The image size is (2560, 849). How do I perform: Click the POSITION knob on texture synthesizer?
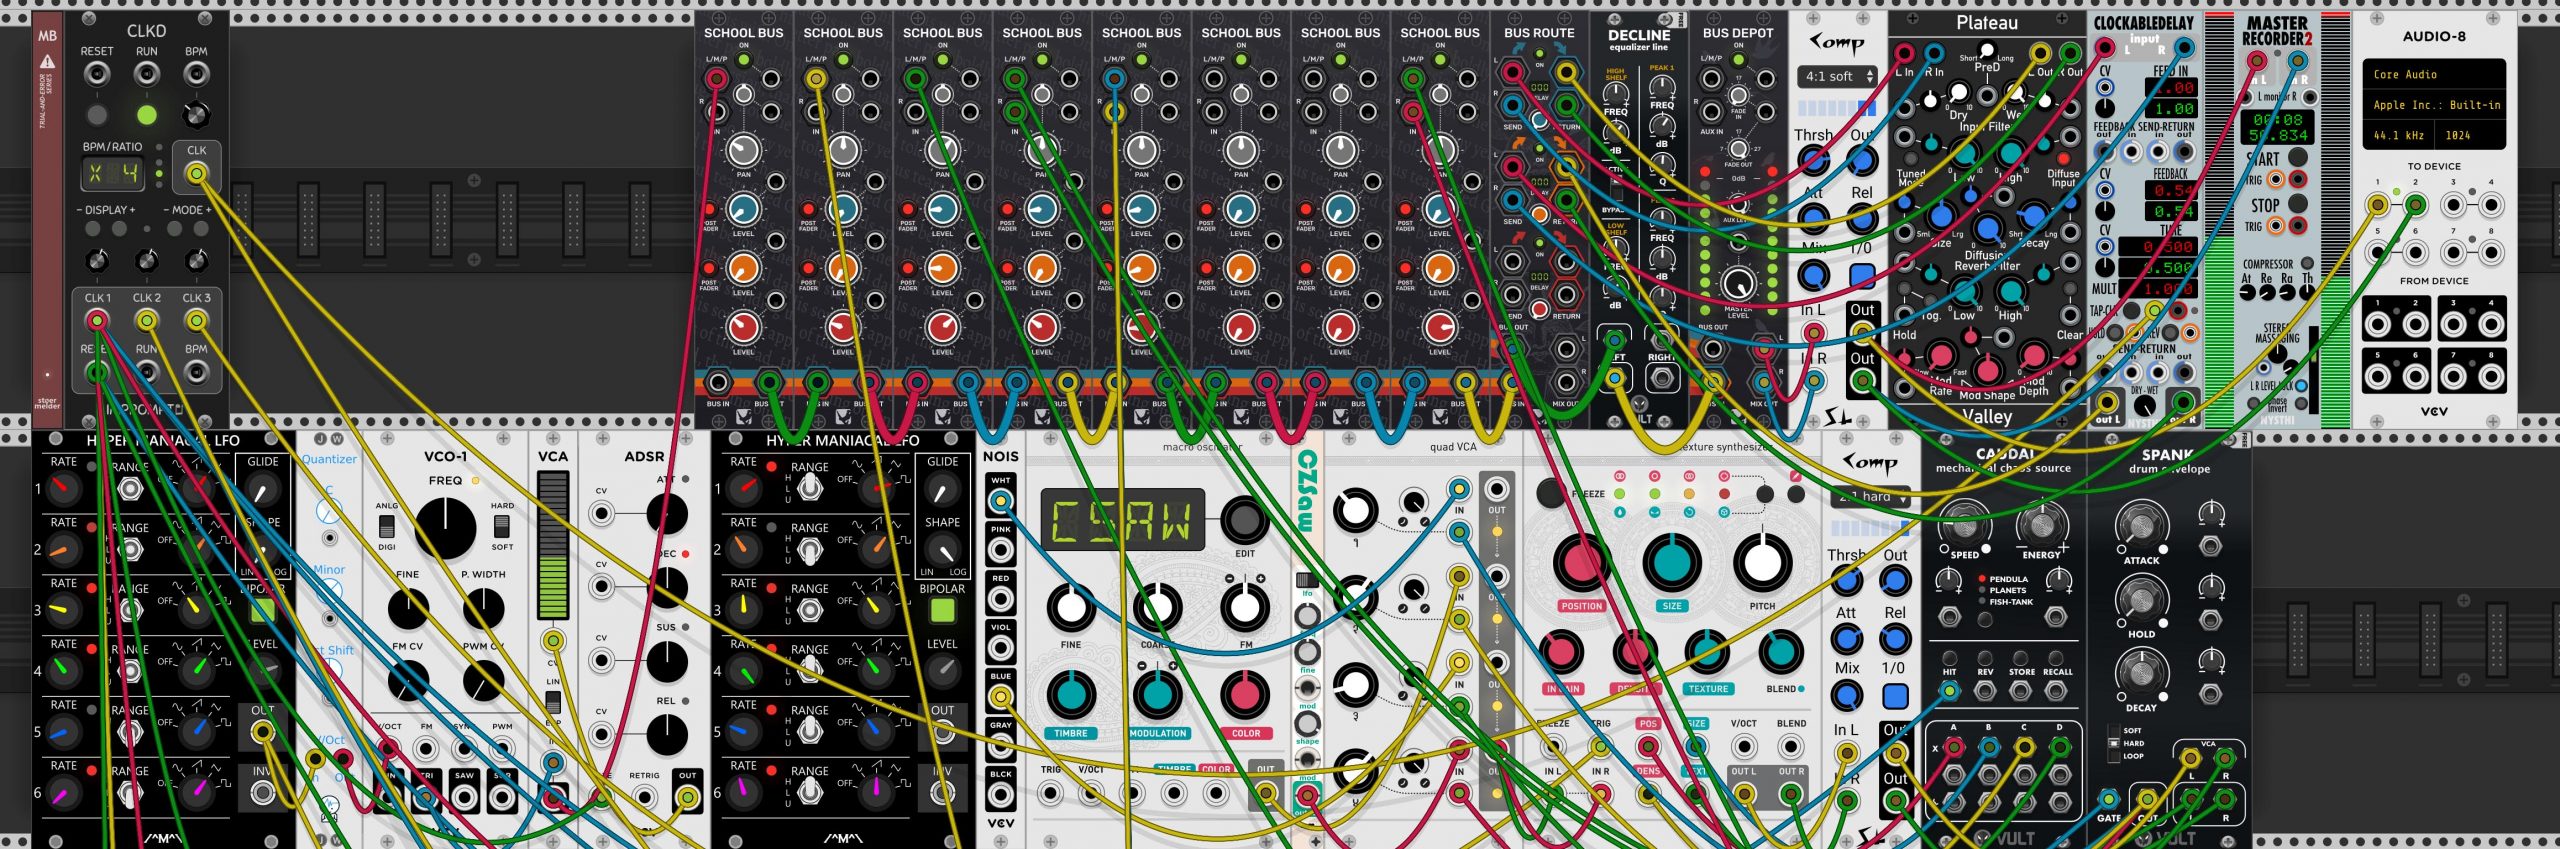[1581, 562]
